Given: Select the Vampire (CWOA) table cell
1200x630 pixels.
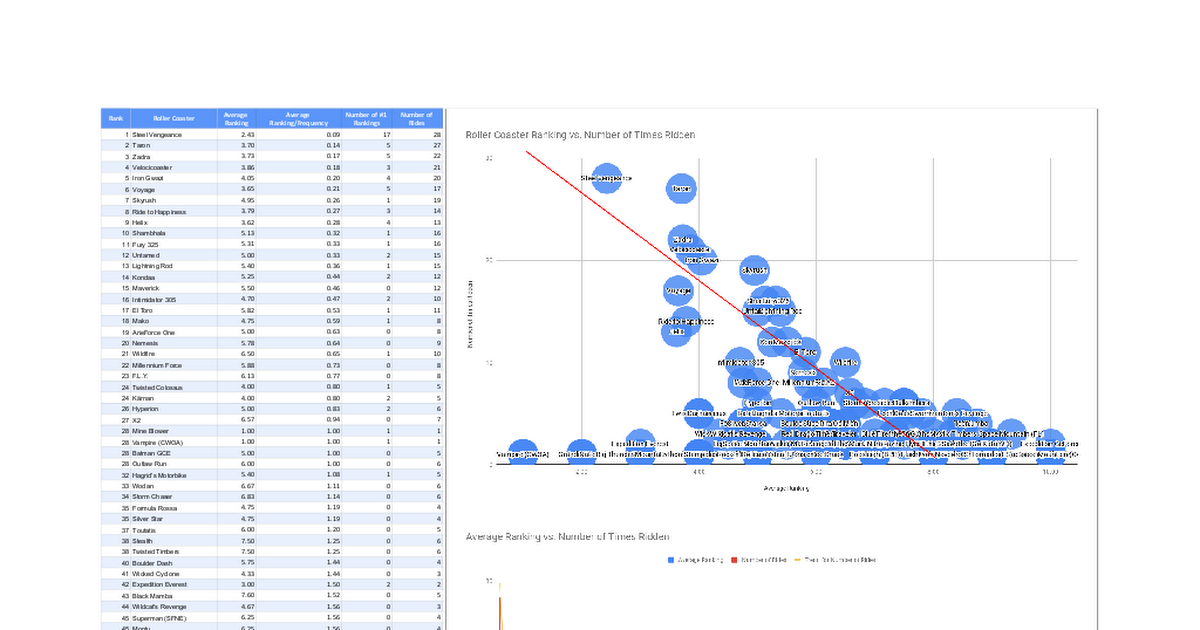Looking at the screenshot, I should 172,442.
